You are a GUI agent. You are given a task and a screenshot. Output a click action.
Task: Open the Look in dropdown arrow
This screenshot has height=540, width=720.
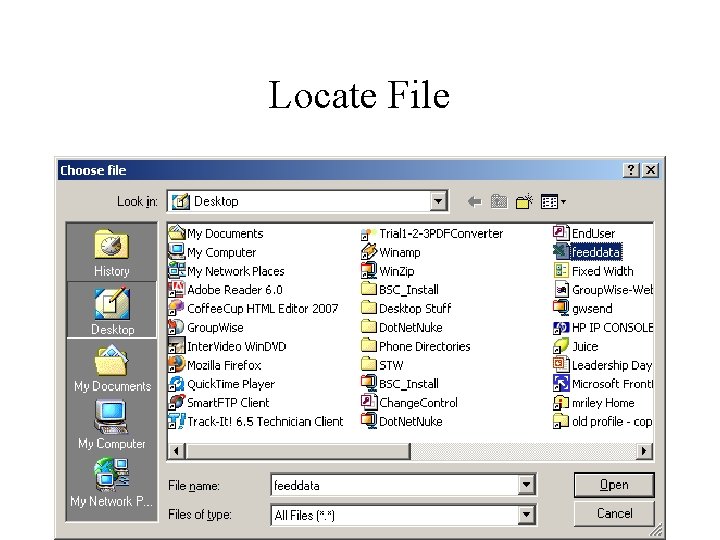tap(438, 201)
